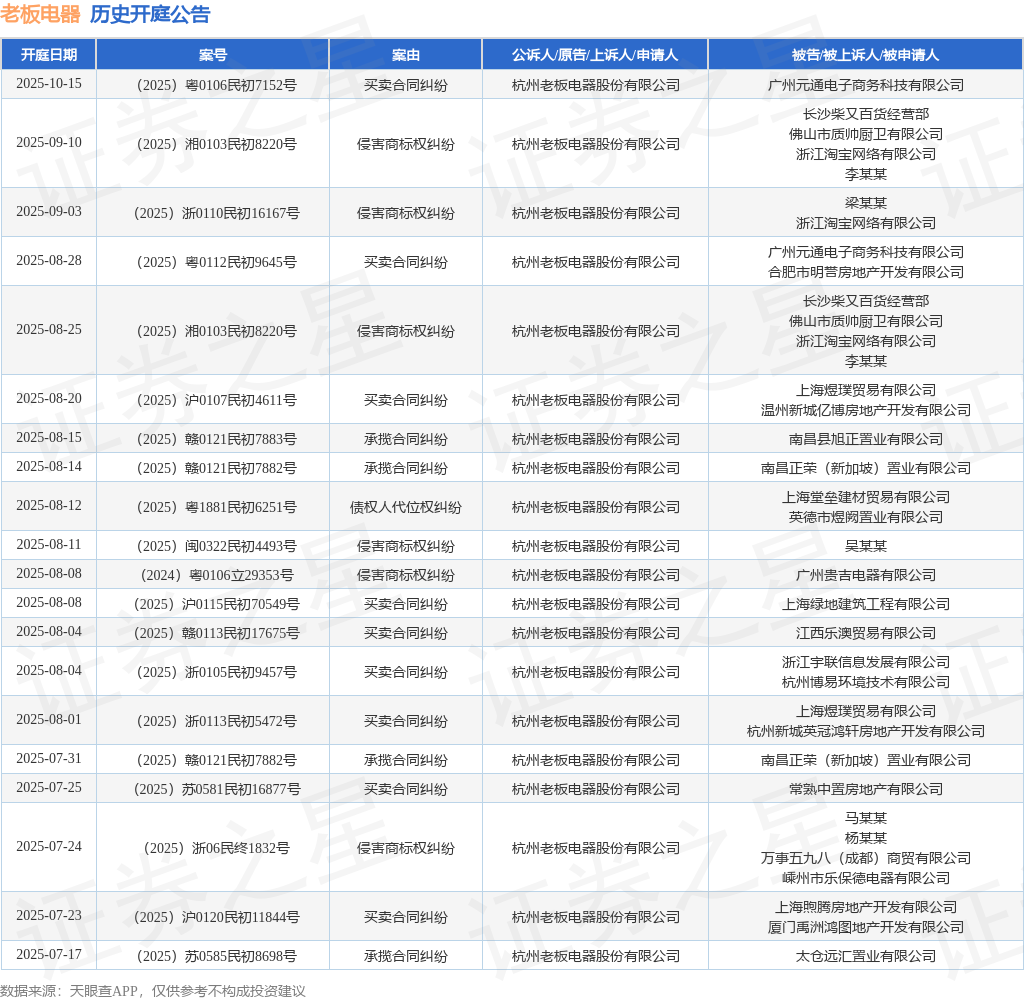This screenshot has height=1000, width=1024.
Task: Select the date 2025-08-28
Action: pyautogui.click(x=49, y=261)
